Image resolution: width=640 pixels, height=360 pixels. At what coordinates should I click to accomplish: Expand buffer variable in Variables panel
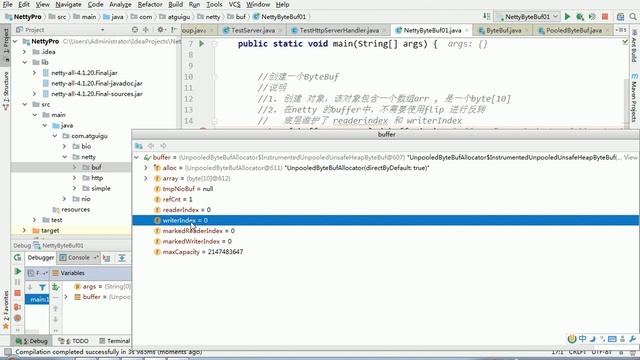(x=66, y=297)
